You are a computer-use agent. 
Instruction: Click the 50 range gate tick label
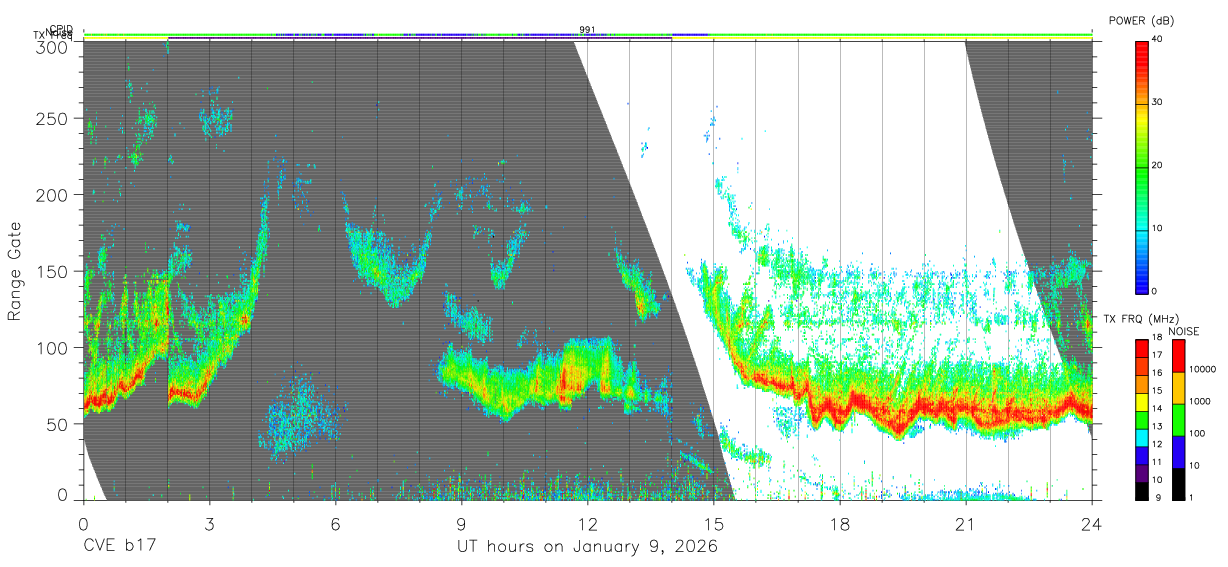59,424
